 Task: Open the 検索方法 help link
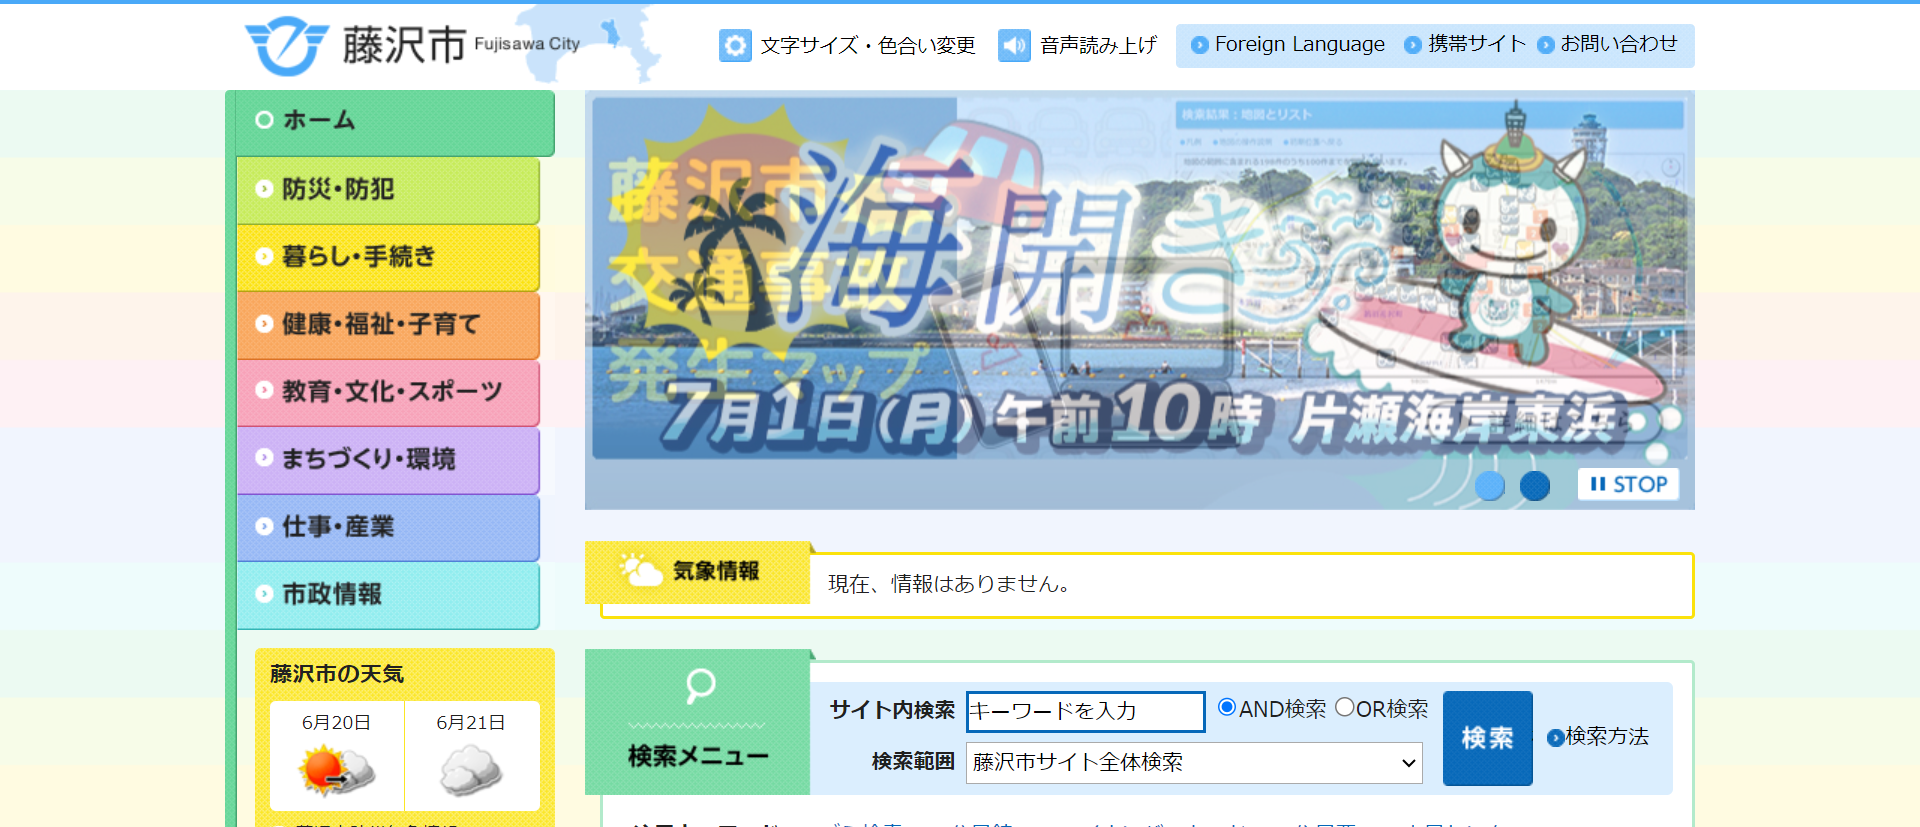coord(1607,737)
